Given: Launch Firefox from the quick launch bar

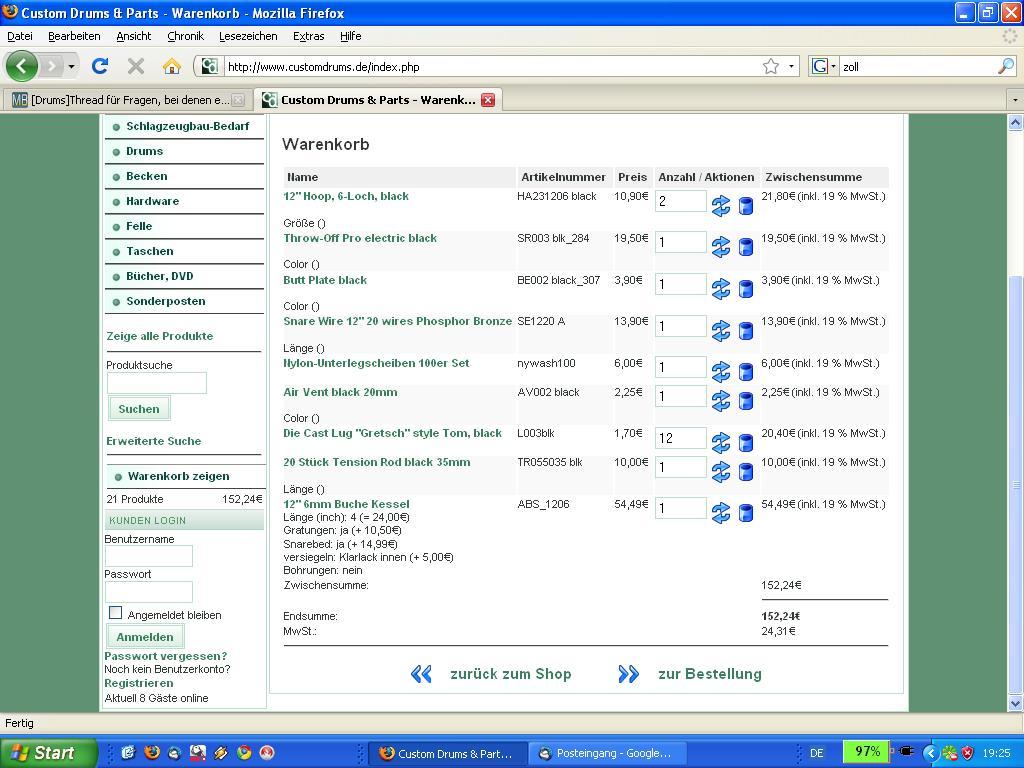Looking at the screenshot, I should pos(152,752).
